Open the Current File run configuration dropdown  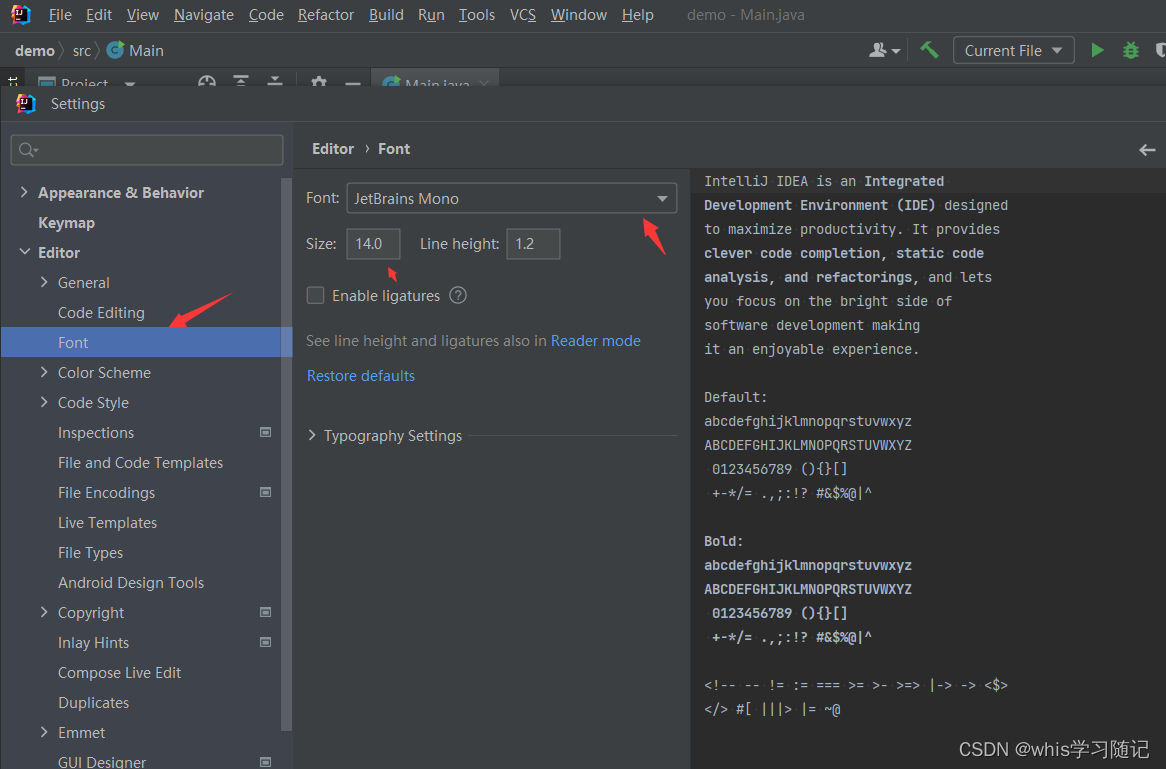1014,50
